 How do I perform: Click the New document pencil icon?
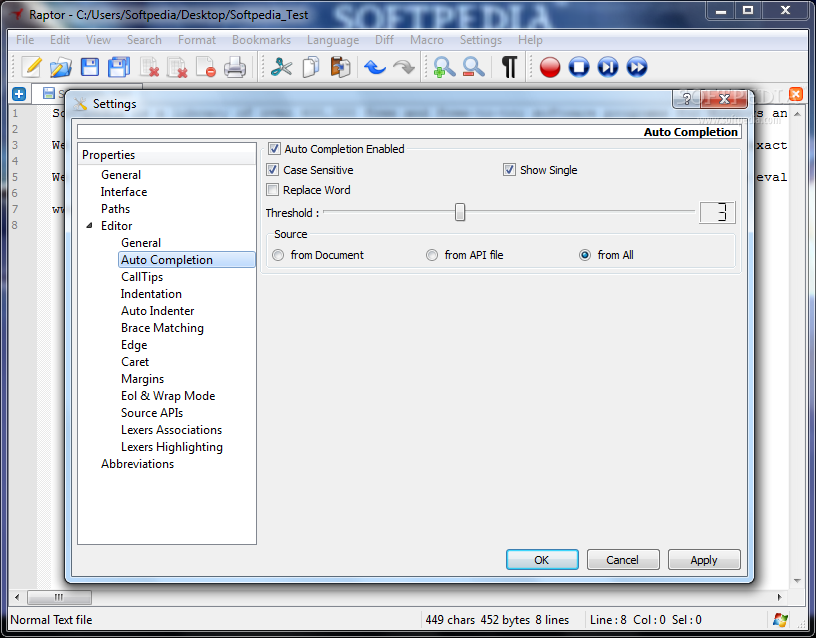pyautogui.click(x=31, y=67)
